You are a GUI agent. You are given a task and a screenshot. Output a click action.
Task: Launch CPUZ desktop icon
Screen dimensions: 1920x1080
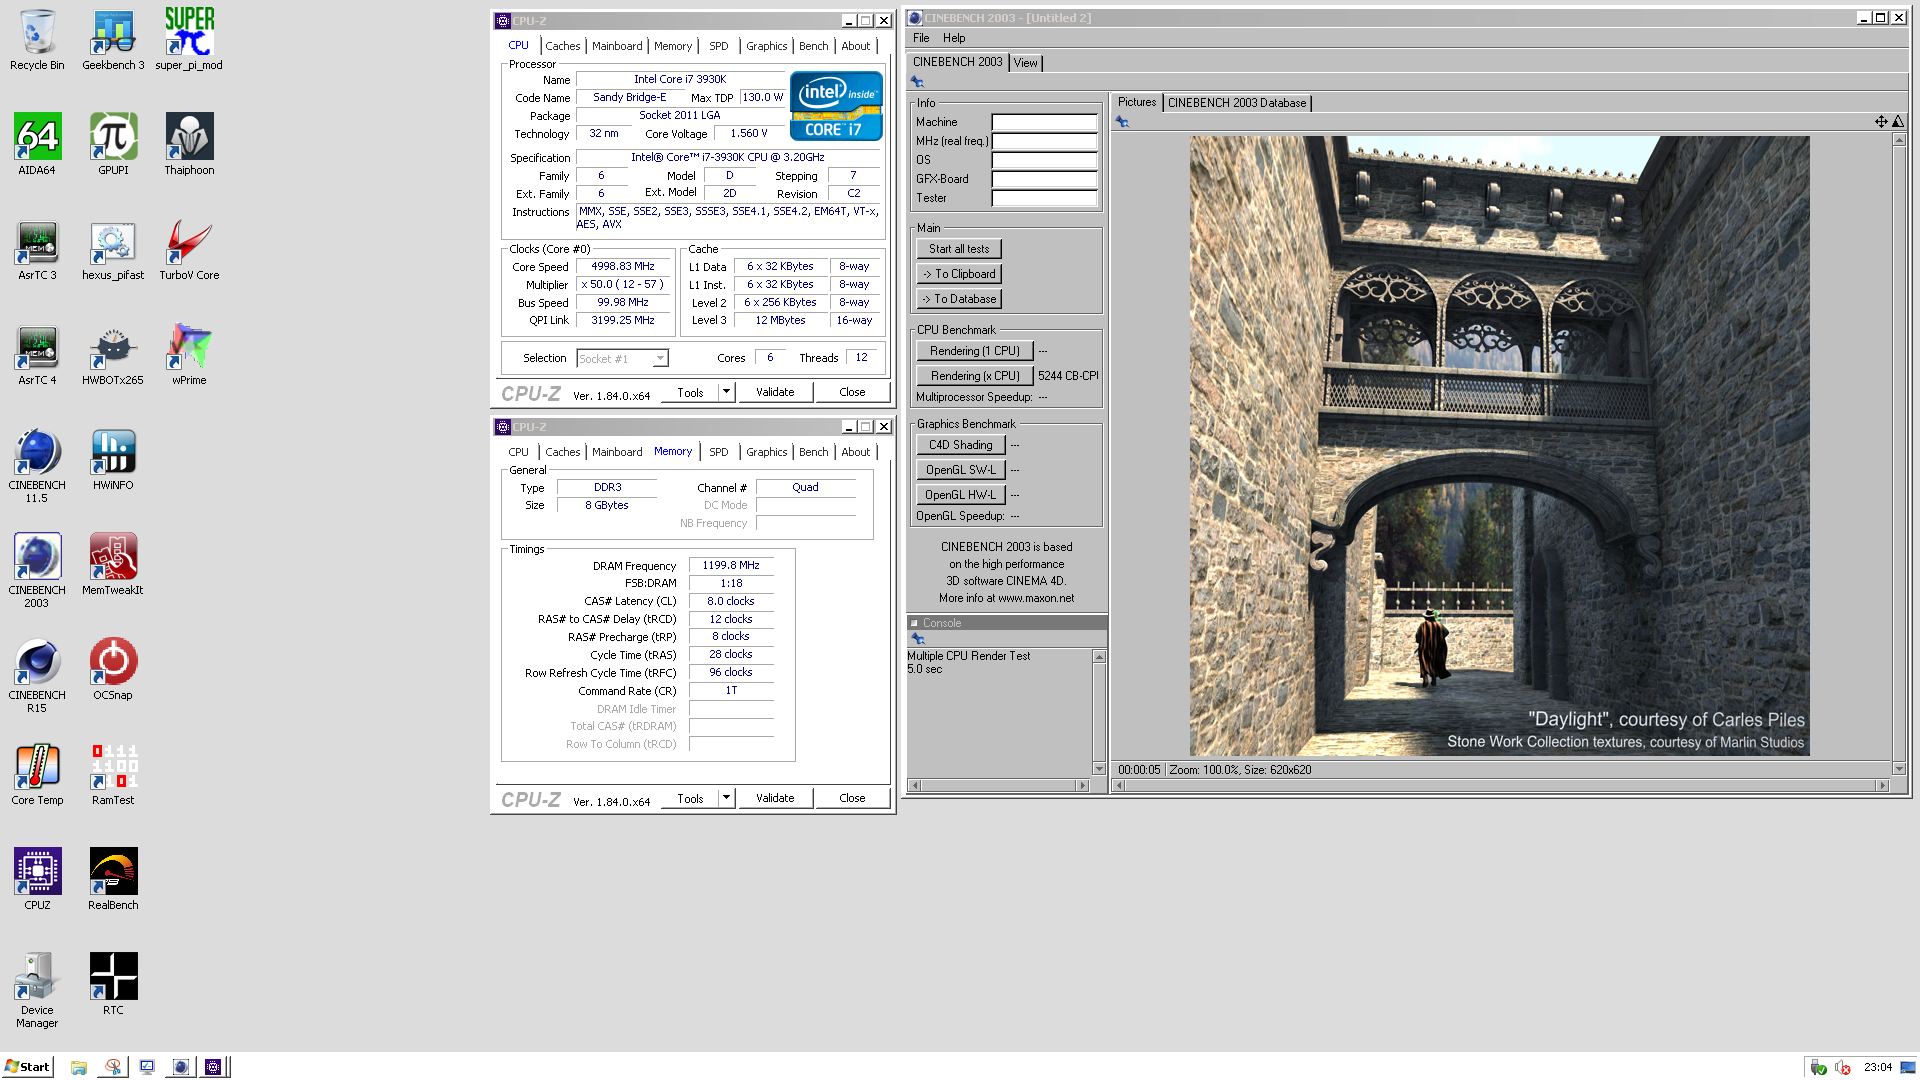(x=37, y=880)
